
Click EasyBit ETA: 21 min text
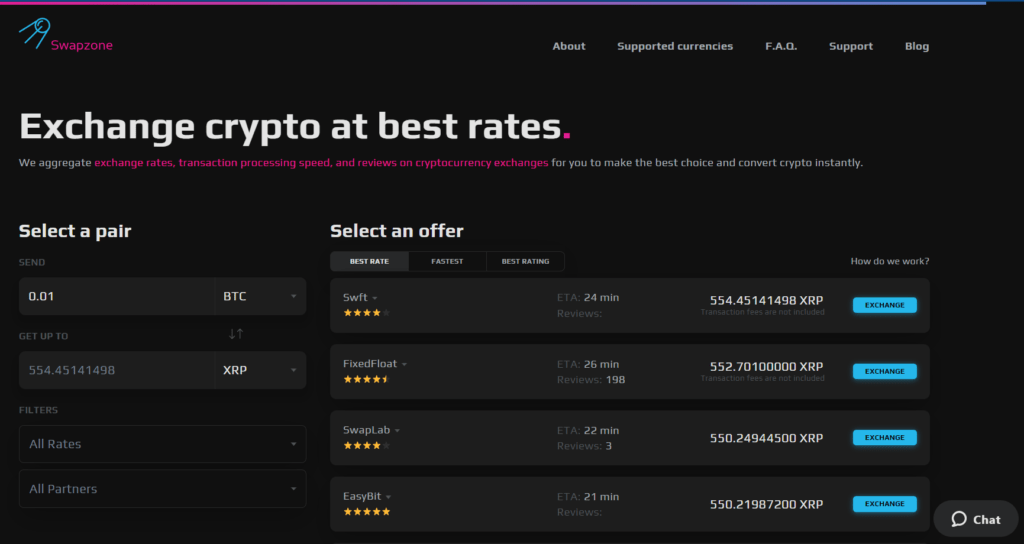pos(588,496)
